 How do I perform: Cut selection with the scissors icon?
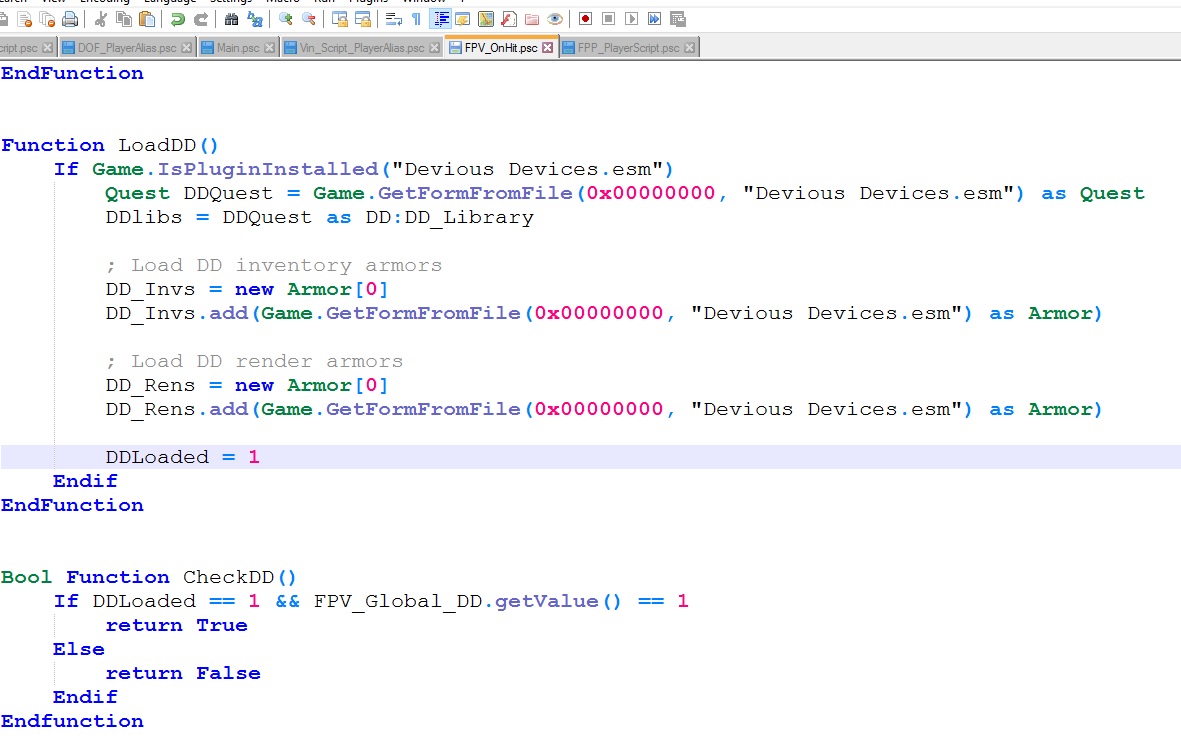100,20
